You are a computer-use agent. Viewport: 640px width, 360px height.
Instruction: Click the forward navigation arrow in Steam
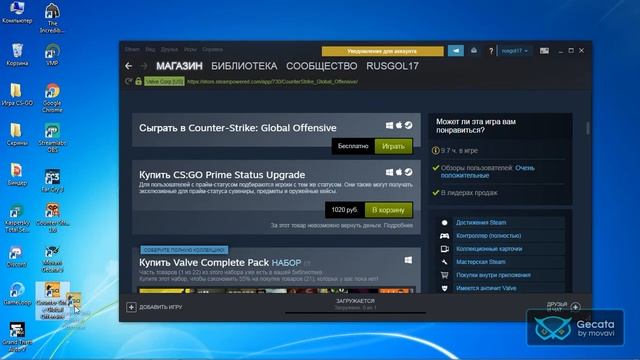144,66
